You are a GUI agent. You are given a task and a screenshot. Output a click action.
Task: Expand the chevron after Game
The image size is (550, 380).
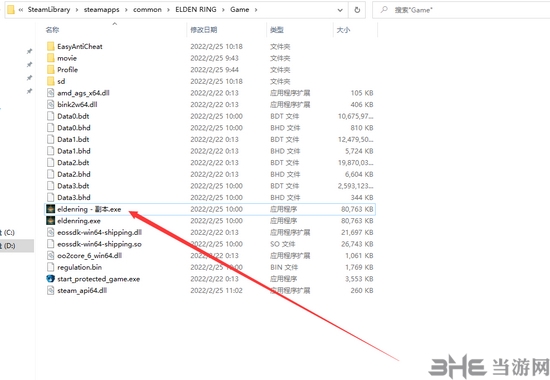coord(256,10)
